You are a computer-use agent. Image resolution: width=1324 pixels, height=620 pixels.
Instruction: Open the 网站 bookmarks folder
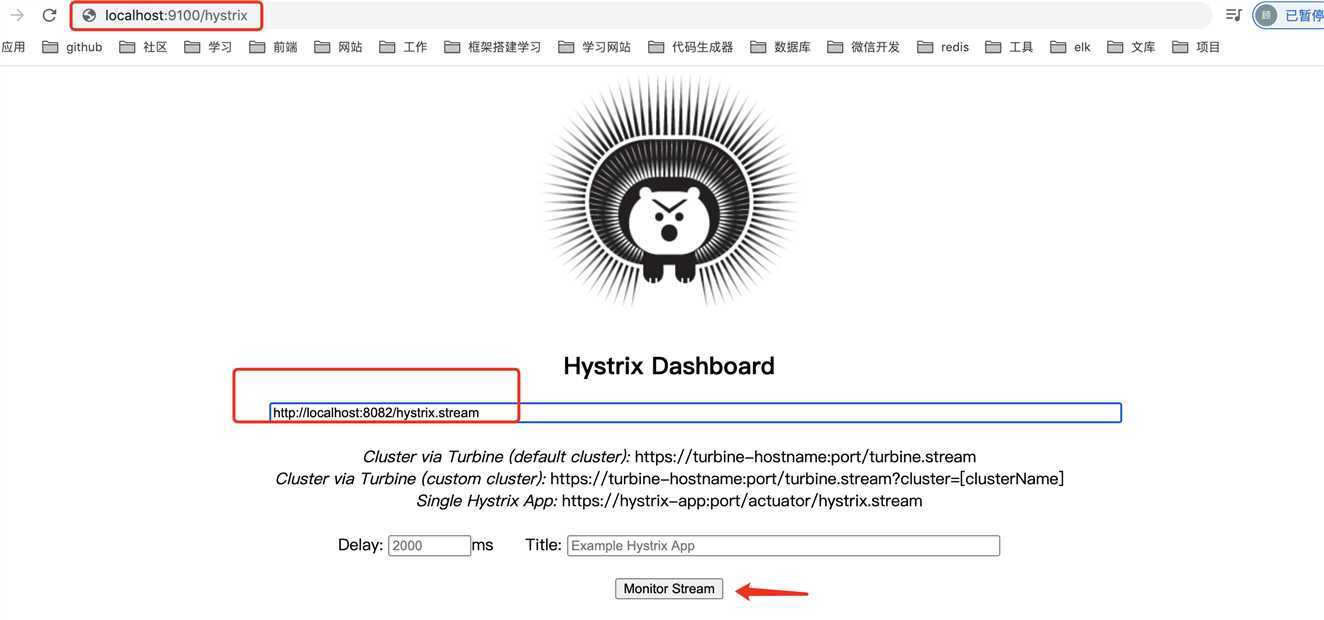pos(338,47)
